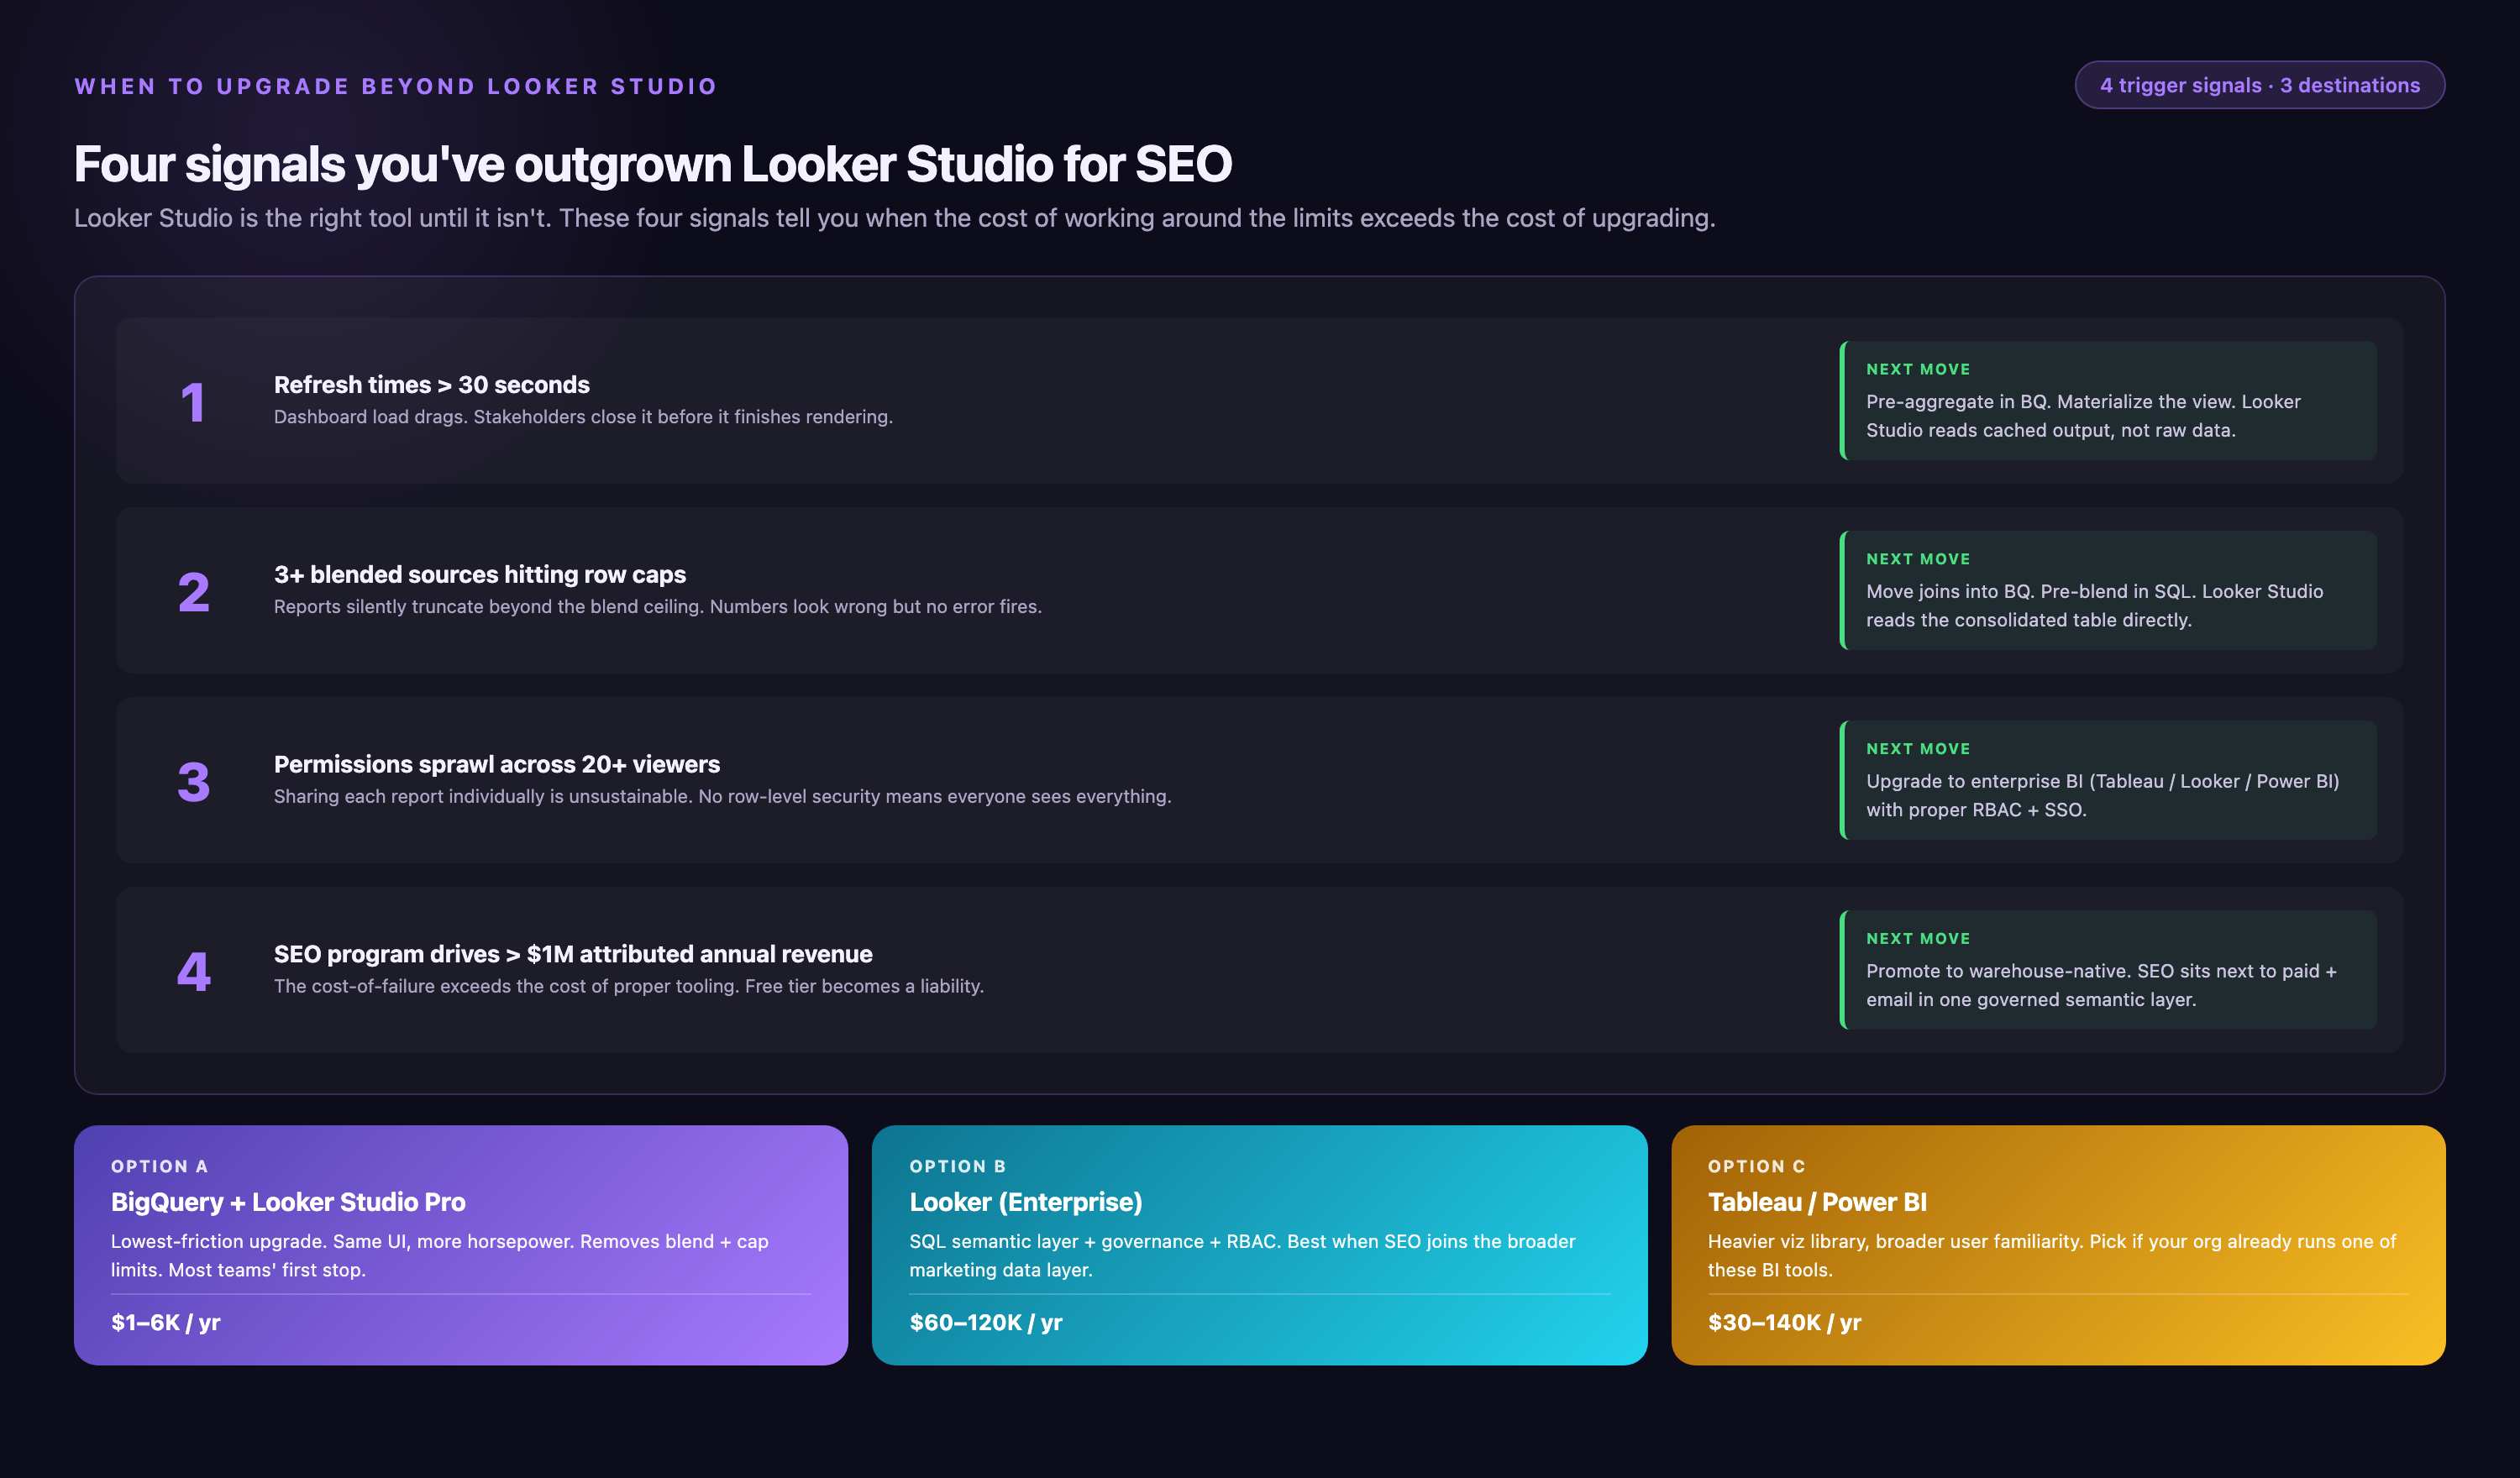The height and width of the screenshot is (1478, 2520).
Task: Click the '$30–140K / yr' price
Action: coord(1785,1323)
